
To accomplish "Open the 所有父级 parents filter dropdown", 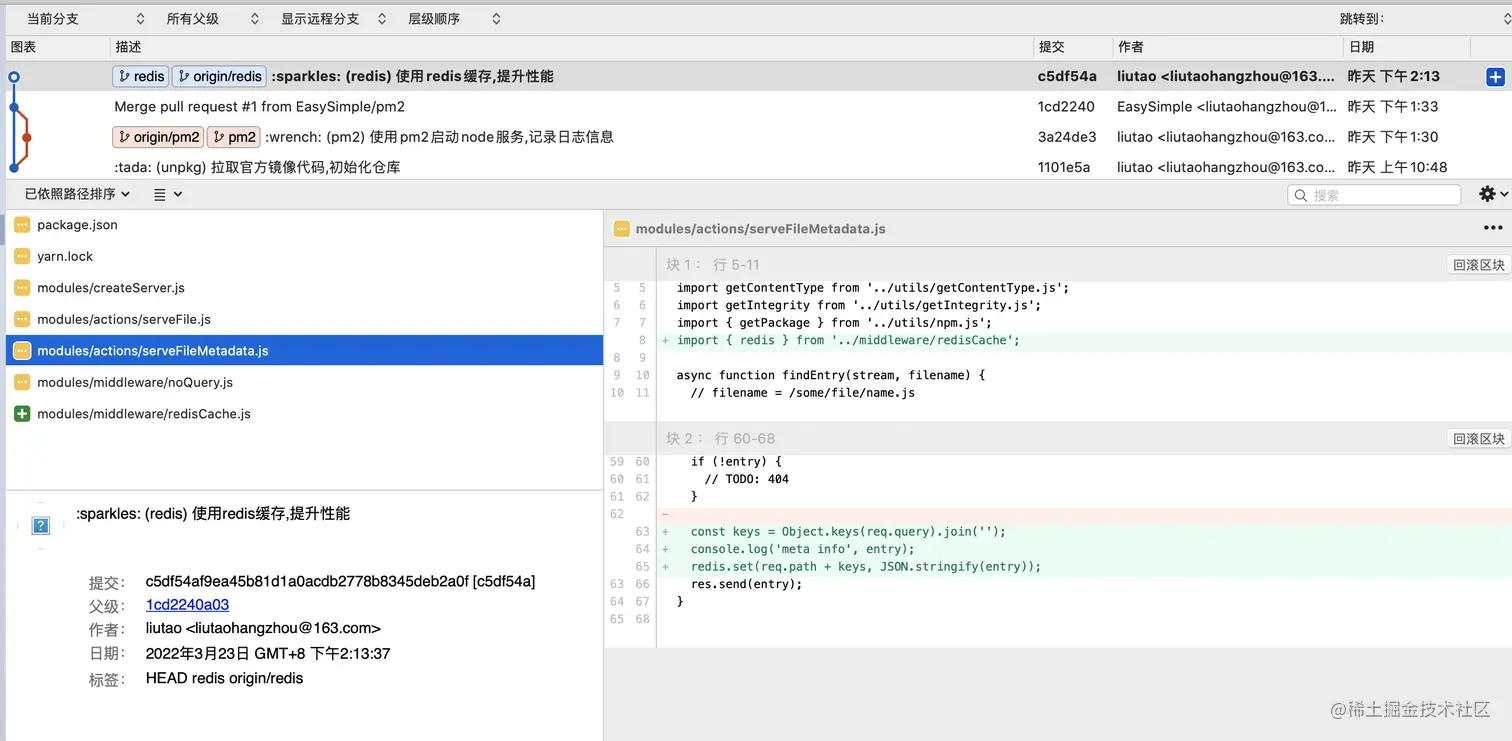I will (213, 19).
